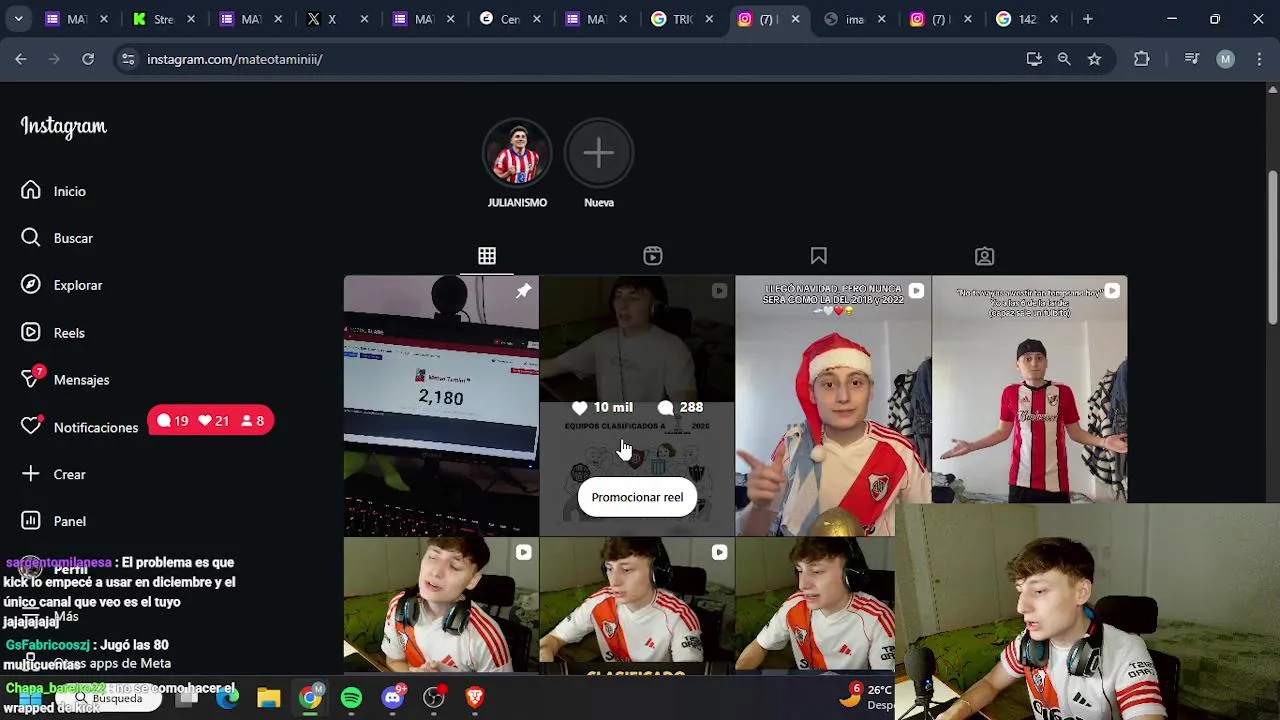Click the weather widget showing 26°C
Image resolution: width=1280 pixels, height=720 pixels.
click(x=866, y=697)
